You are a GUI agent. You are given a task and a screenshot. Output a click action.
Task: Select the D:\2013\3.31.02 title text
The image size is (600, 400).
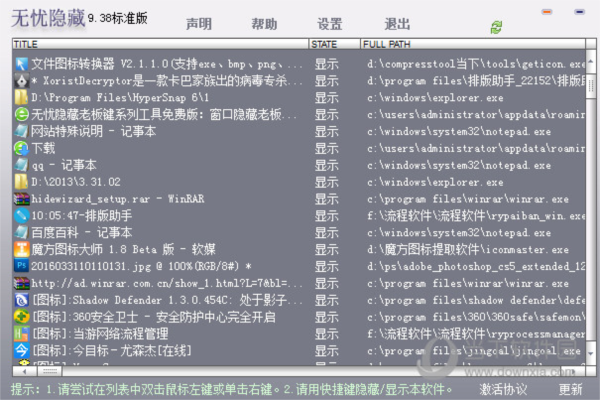(76, 181)
